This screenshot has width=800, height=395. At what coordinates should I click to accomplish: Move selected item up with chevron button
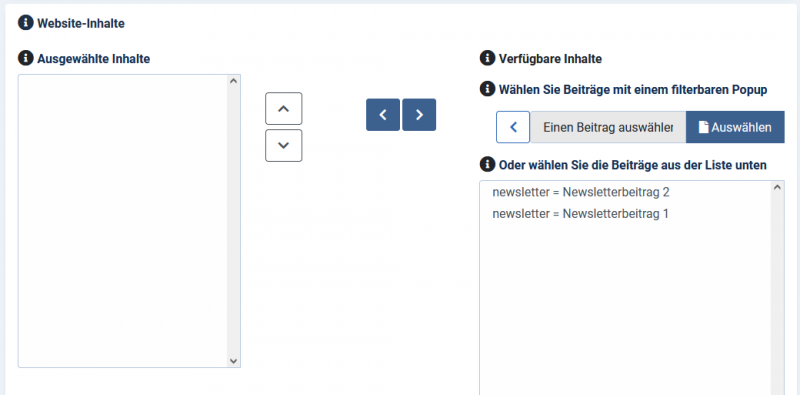[x=284, y=108]
